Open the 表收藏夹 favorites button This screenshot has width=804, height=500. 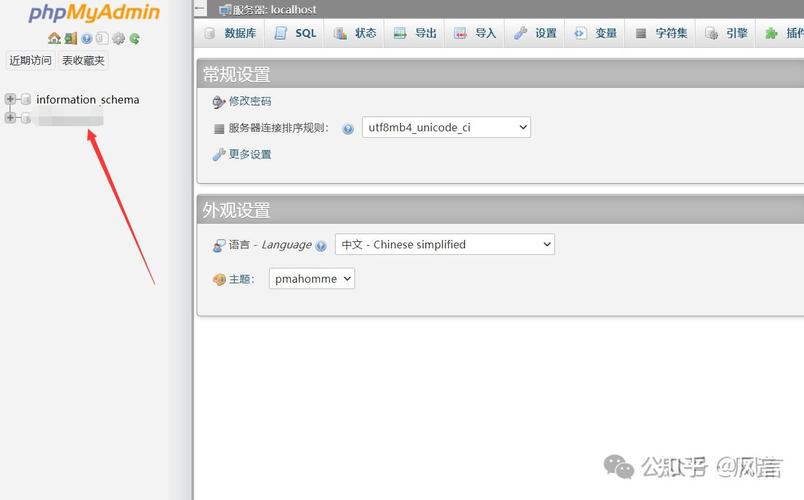pos(83,61)
